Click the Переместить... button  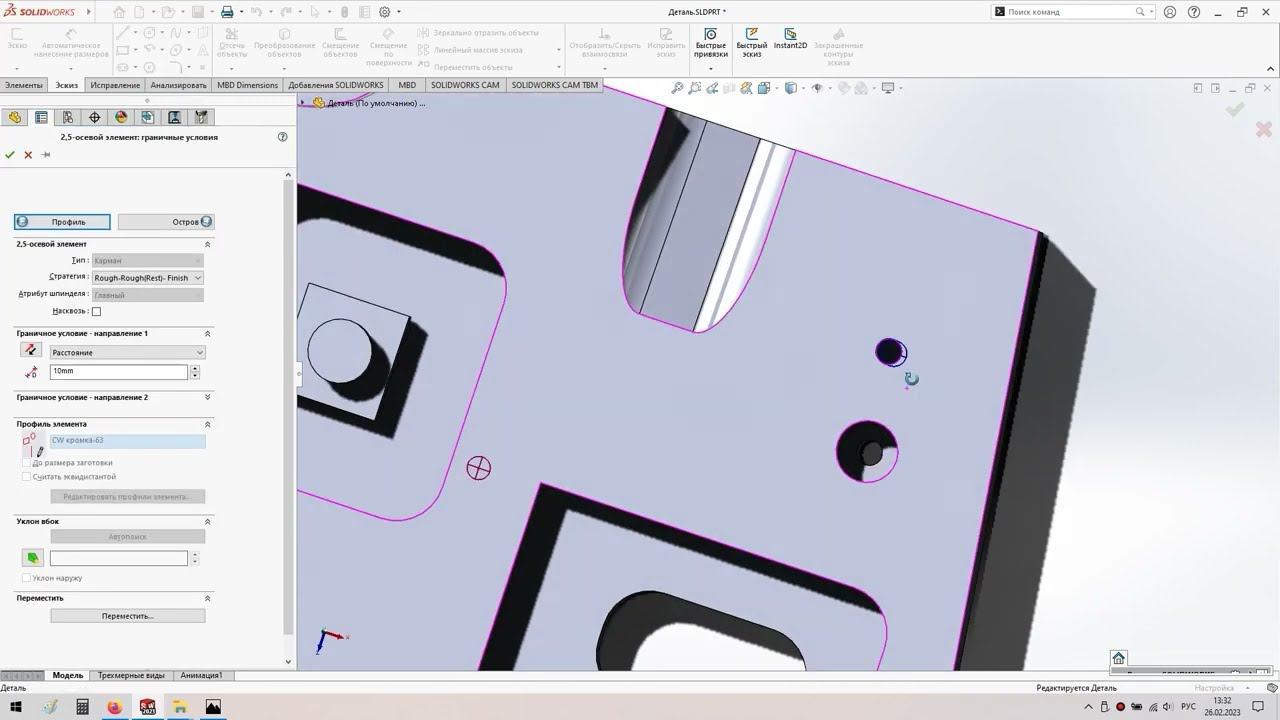click(x=128, y=616)
